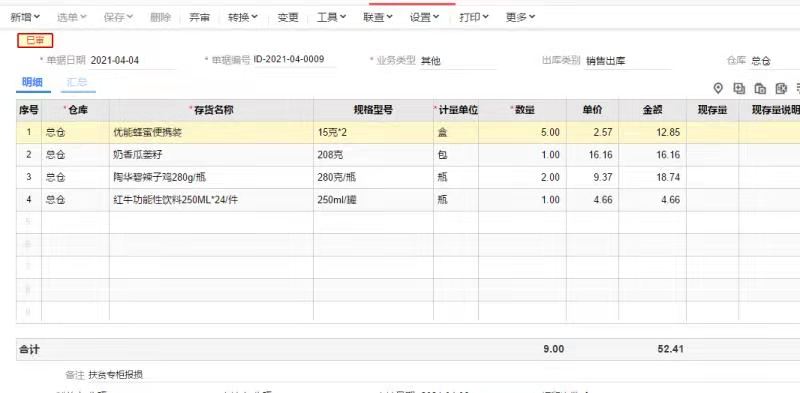Select the cell 优能蜂蜜便携装
The image size is (800, 393).
click(211, 133)
